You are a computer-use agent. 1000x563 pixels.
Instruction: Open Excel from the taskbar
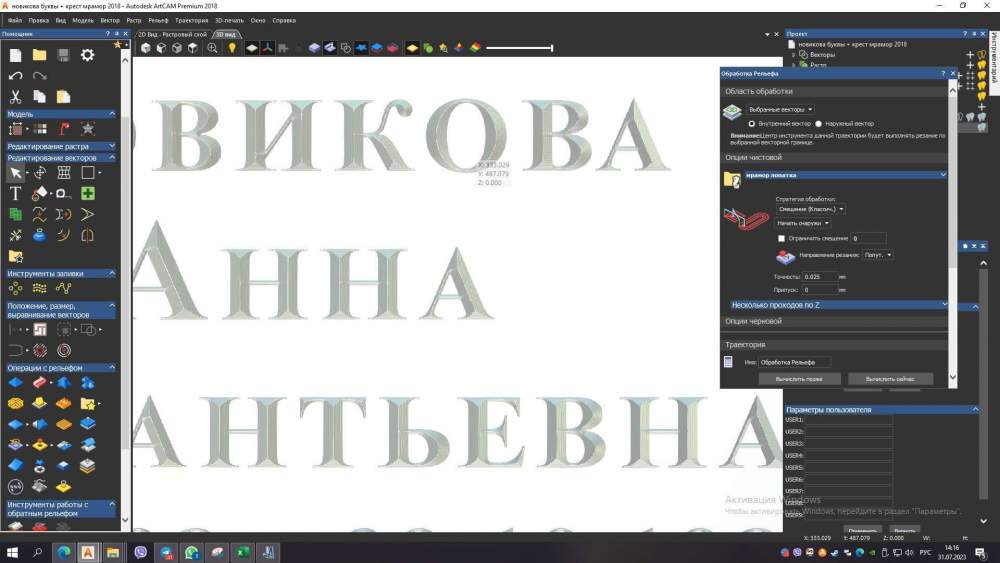pyautogui.click(x=243, y=552)
